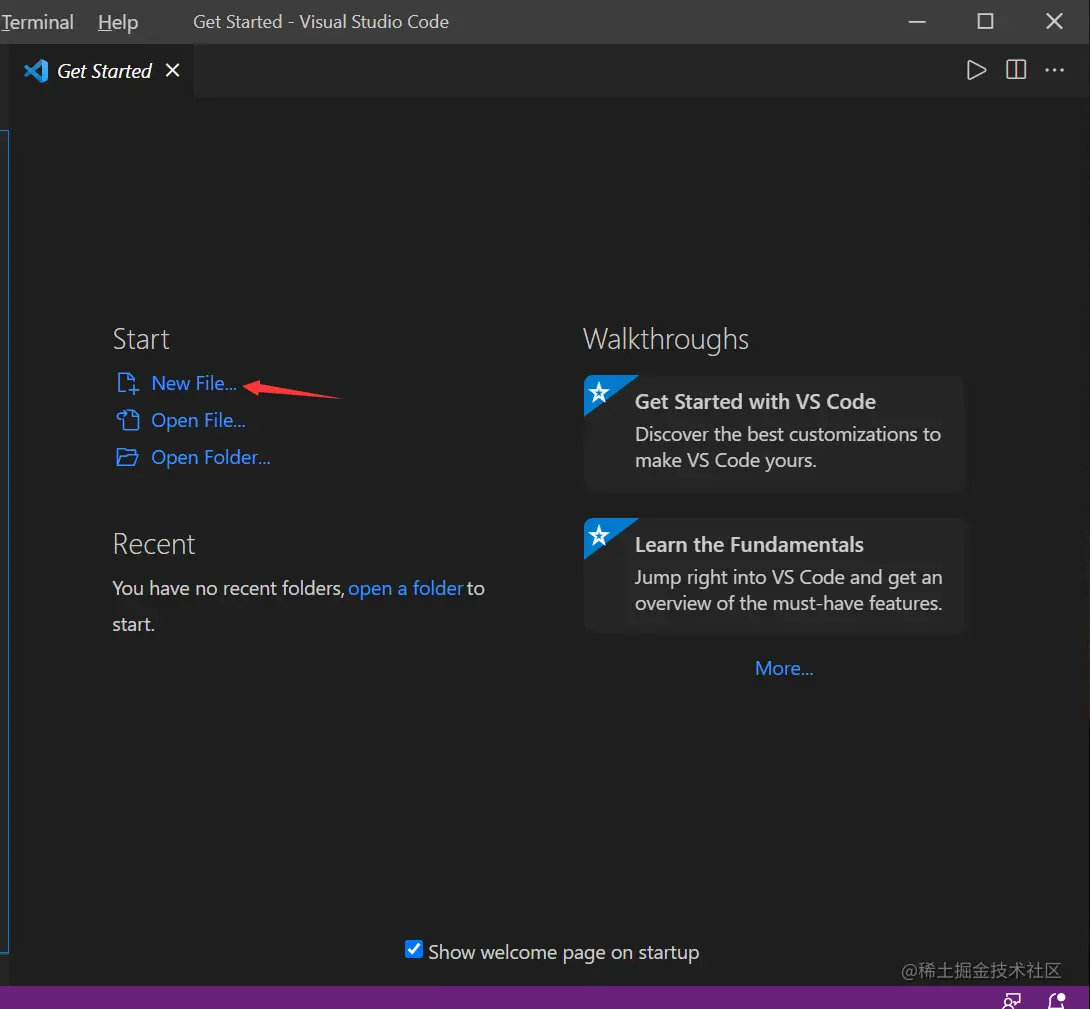Click the Open File... link
Image resolution: width=1090 pixels, height=1009 pixels.
point(198,420)
